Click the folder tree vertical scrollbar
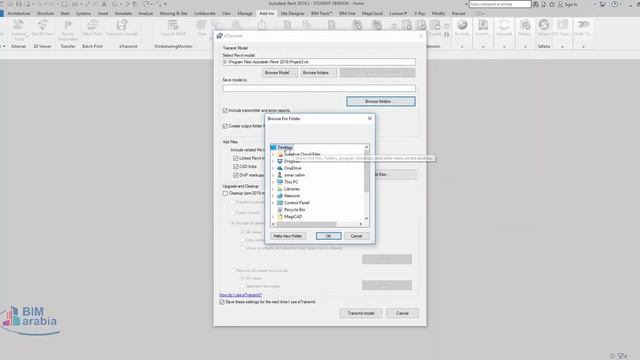This screenshot has height=360, width=640. click(367, 171)
